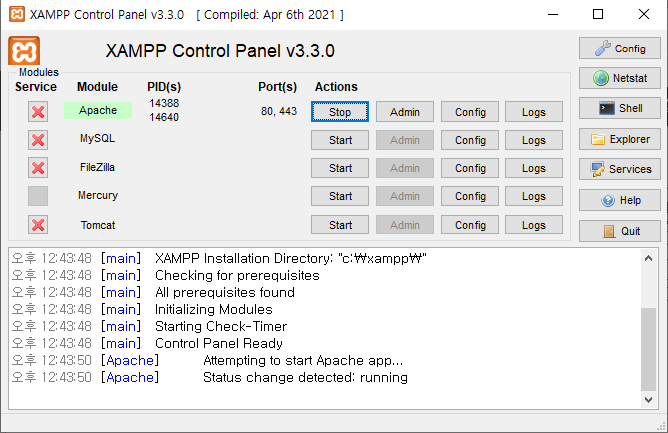Open the Explorer folder button
The width and height of the screenshot is (668, 433).
pos(619,139)
